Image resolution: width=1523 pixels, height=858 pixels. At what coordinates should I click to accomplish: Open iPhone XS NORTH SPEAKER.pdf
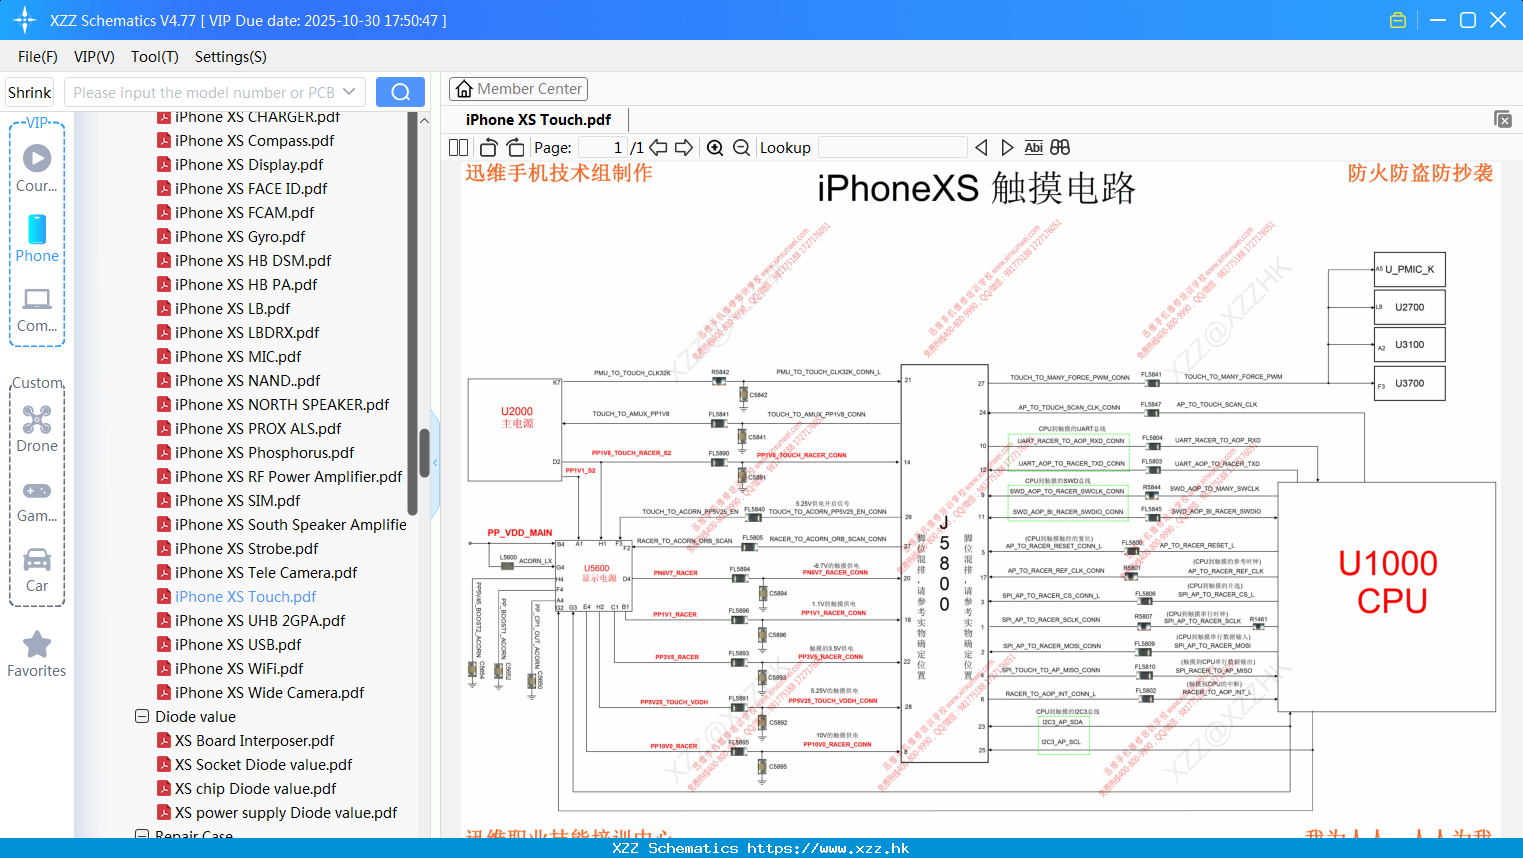click(x=282, y=405)
